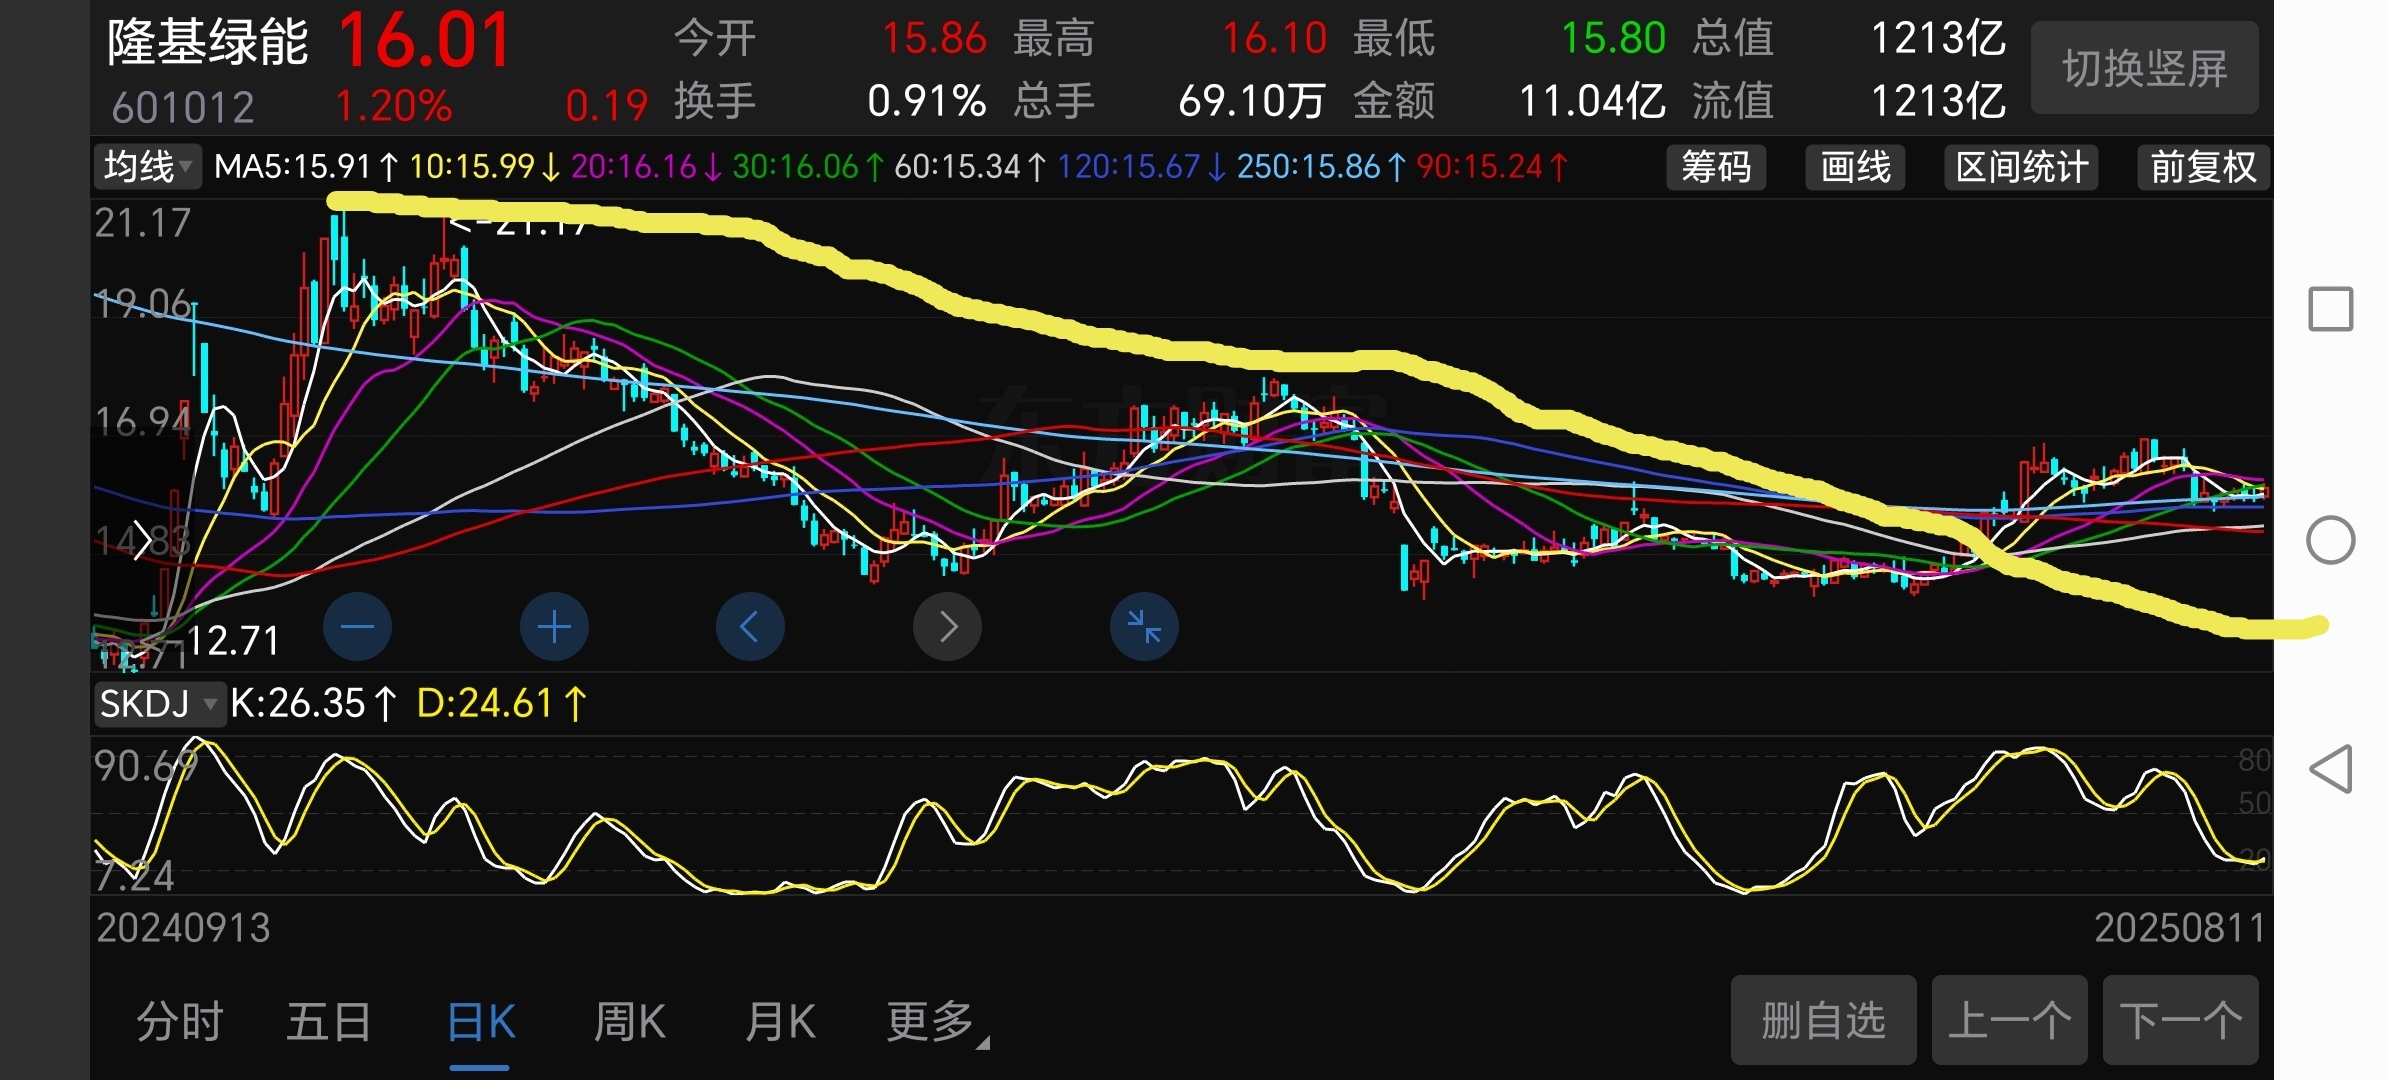Click stock name 隆基绿能
The image size is (2388, 1080).
click(x=207, y=42)
